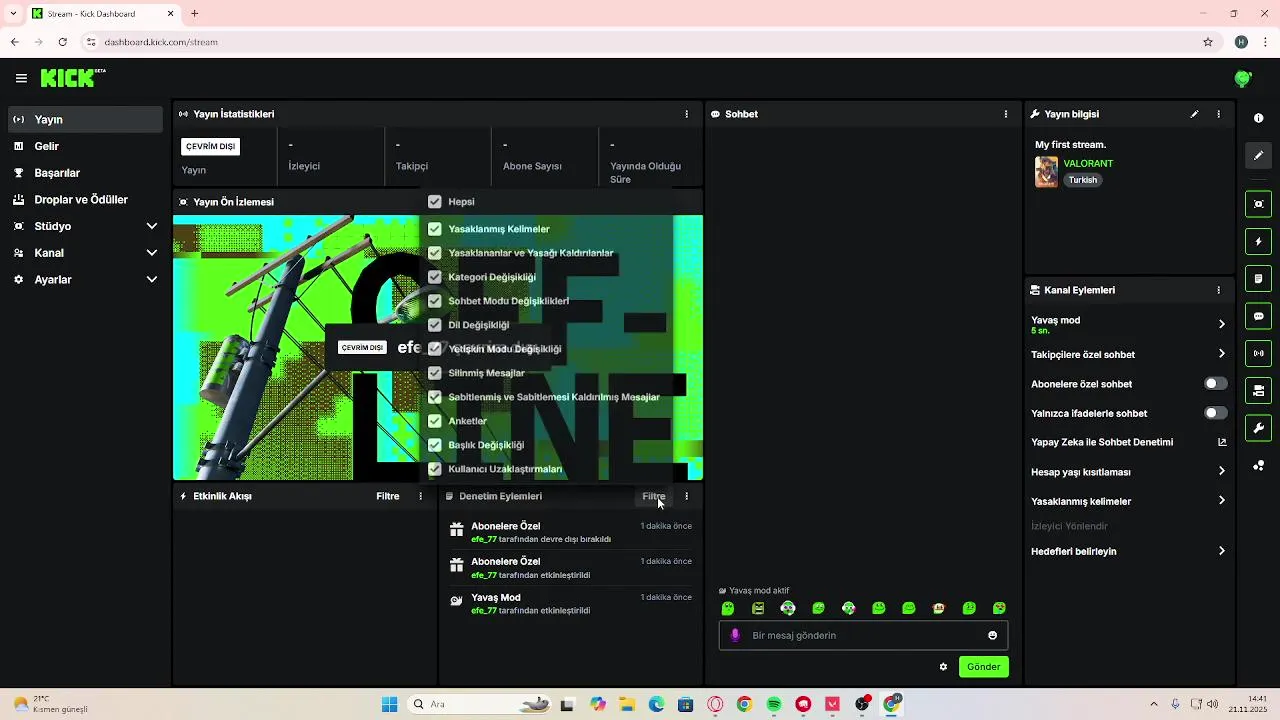The image size is (1280, 720).
Task: Open the three-dot menu of the Sohbet panel
Action: coord(1005,114)
